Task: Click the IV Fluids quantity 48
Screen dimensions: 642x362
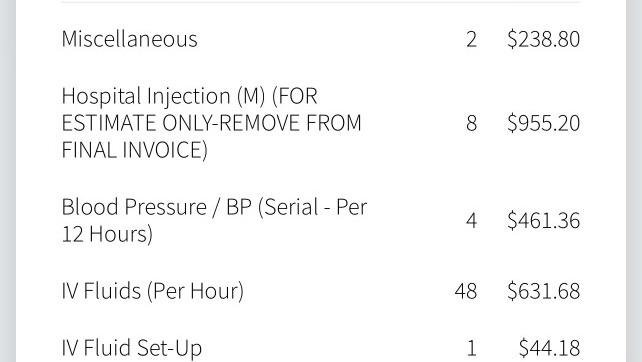Action: [x=466, y=292]
